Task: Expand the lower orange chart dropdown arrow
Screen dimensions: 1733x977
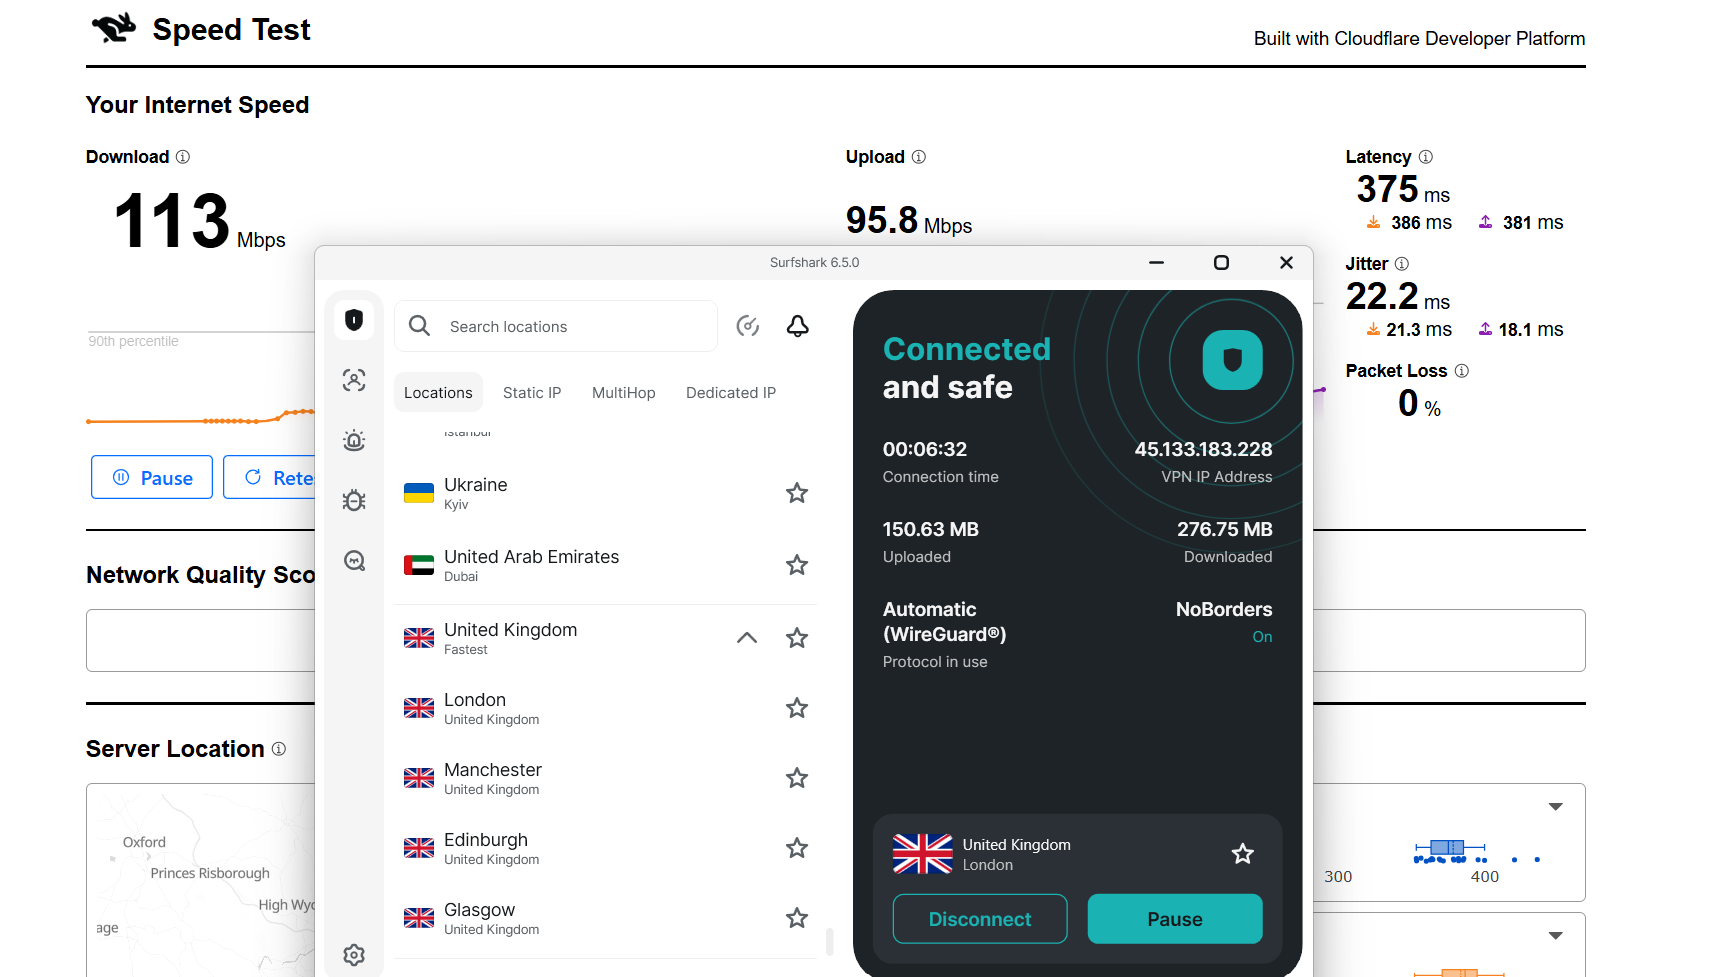Action: point(1555,936)
